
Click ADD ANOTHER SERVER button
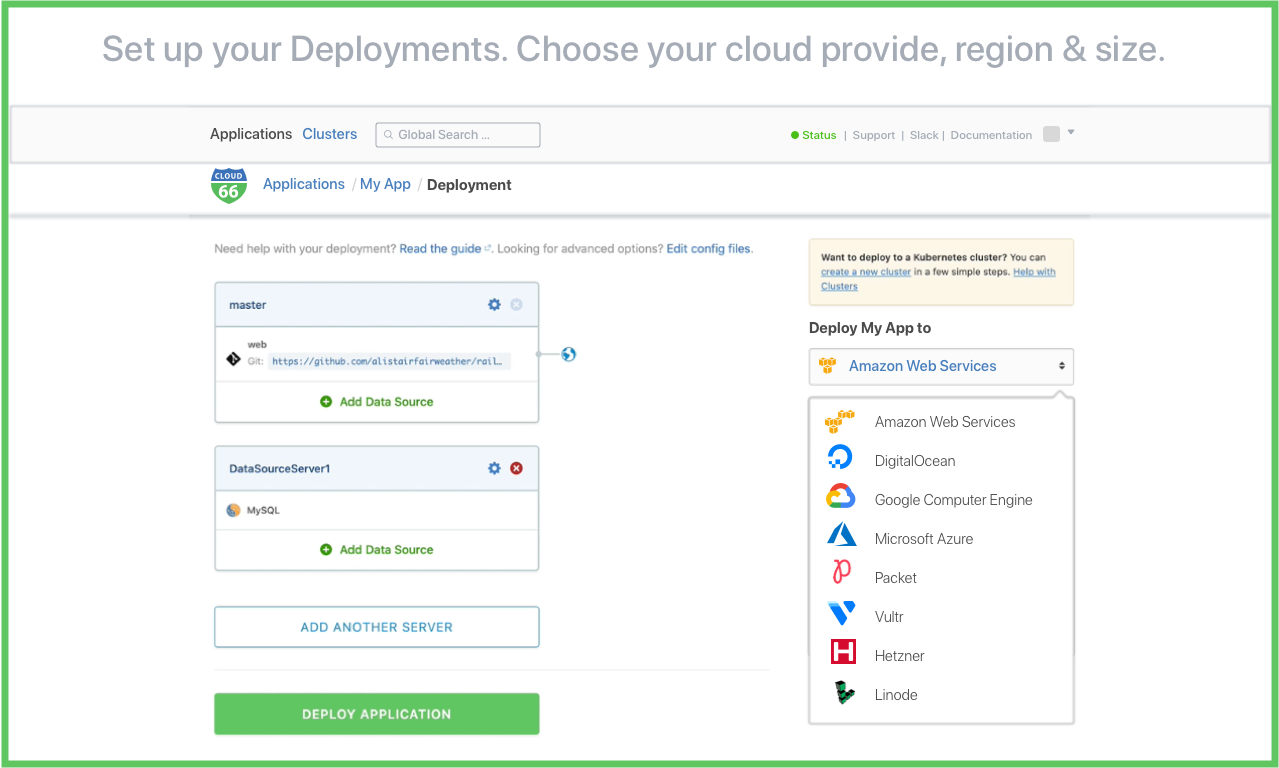point(377,627)
